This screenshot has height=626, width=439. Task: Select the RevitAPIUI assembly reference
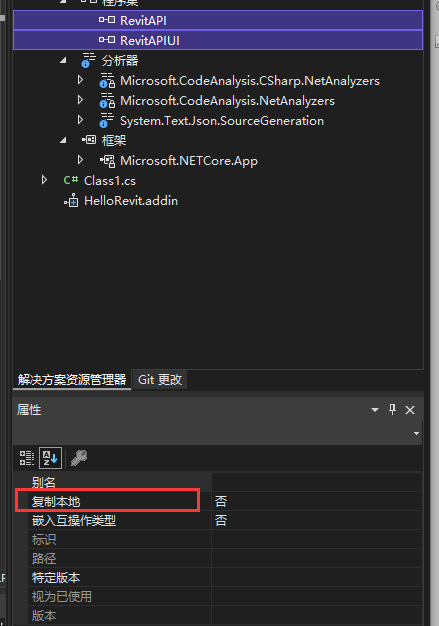(218, 40)
